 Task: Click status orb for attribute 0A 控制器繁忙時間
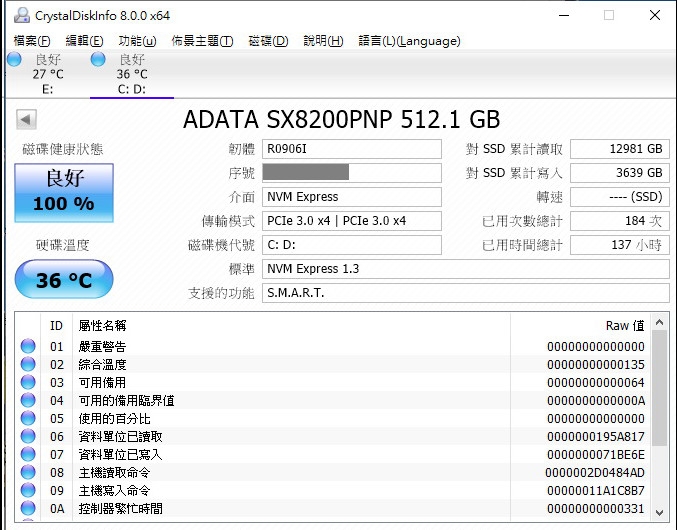[28, 508]
